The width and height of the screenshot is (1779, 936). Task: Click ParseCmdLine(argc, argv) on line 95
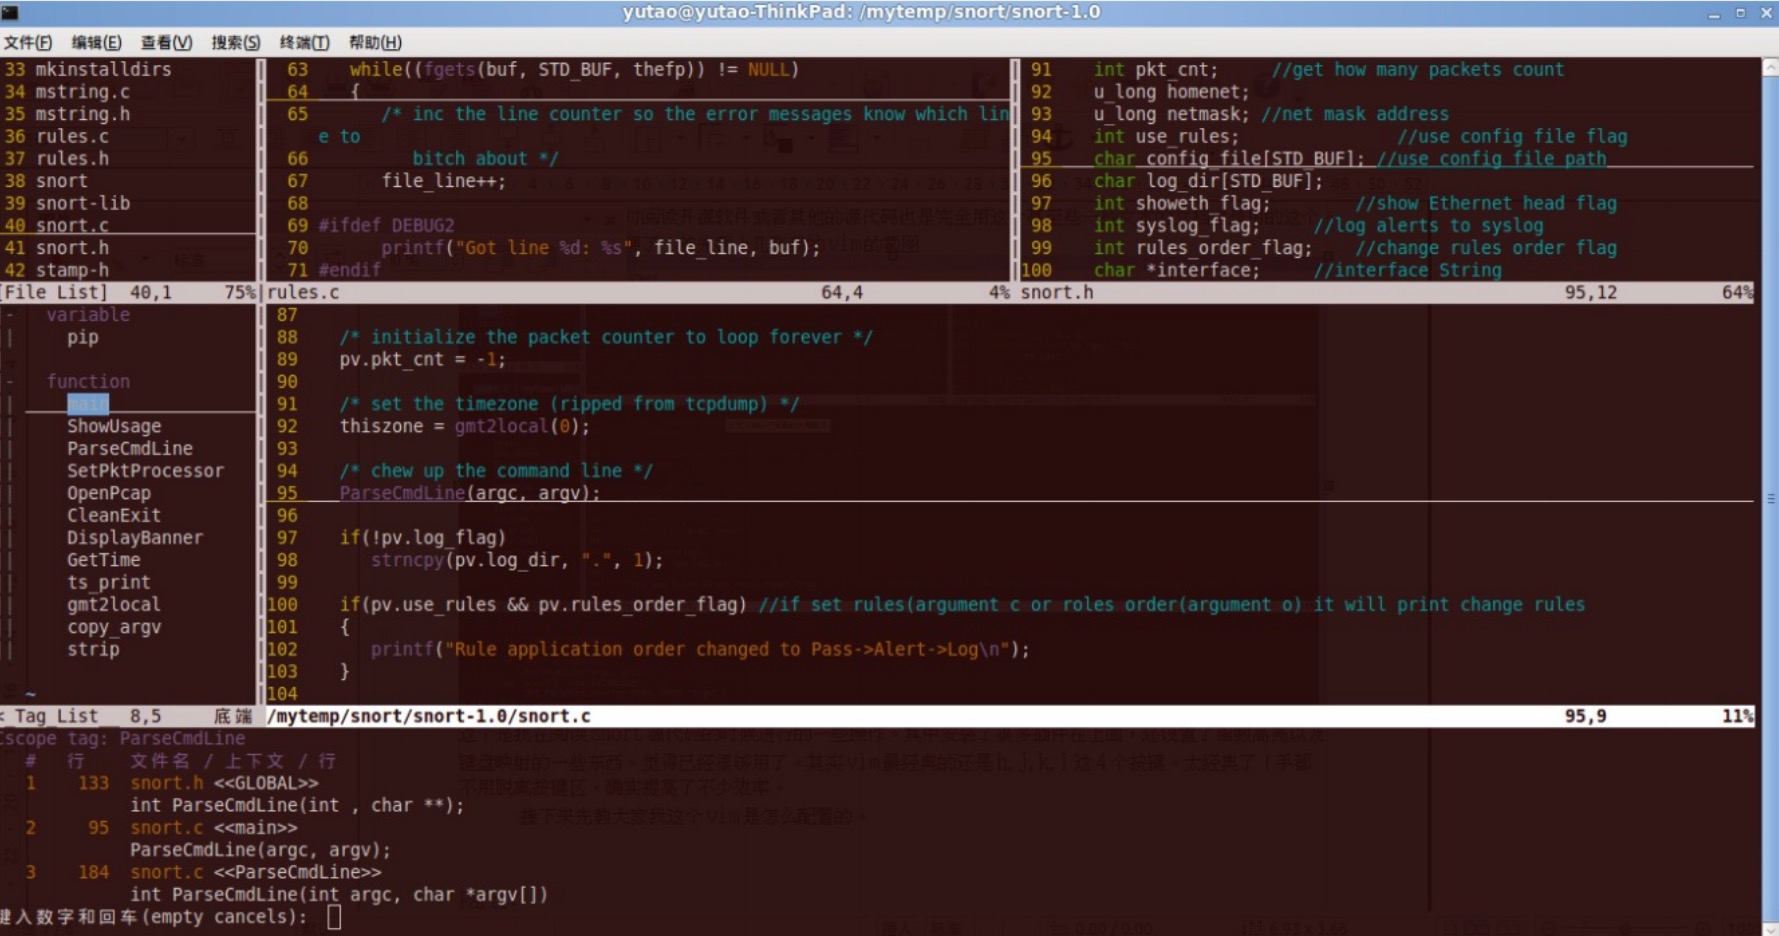tap(469, 493)
